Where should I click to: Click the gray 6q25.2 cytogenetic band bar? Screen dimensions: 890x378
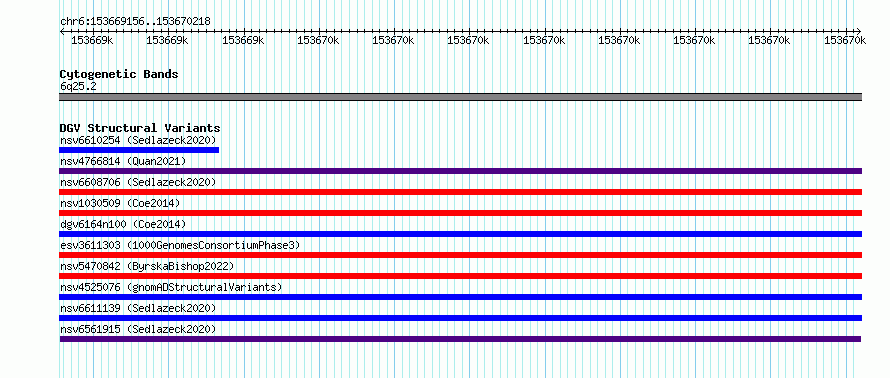coord(460,97)
